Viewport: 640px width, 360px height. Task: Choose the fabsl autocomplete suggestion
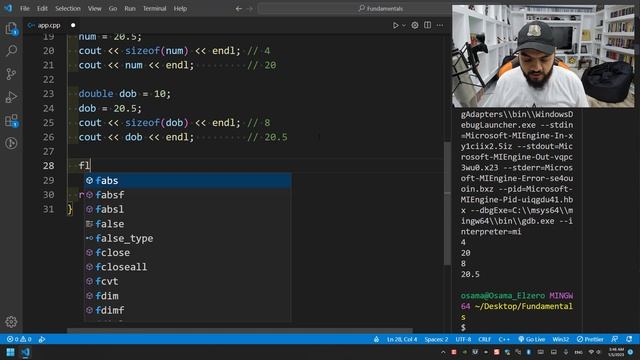pyautogui.click(x=188, y=209)
